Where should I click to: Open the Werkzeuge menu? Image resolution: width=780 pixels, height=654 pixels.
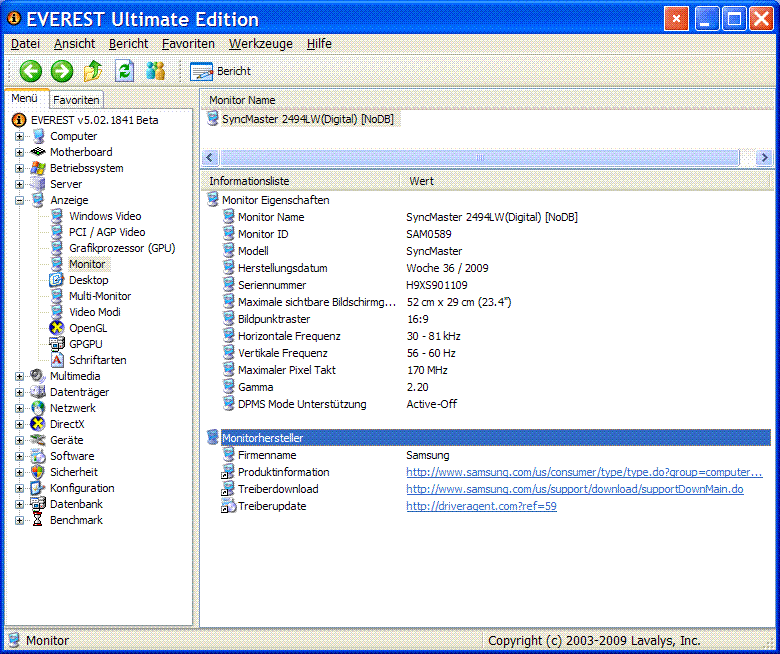click(261, 44)
